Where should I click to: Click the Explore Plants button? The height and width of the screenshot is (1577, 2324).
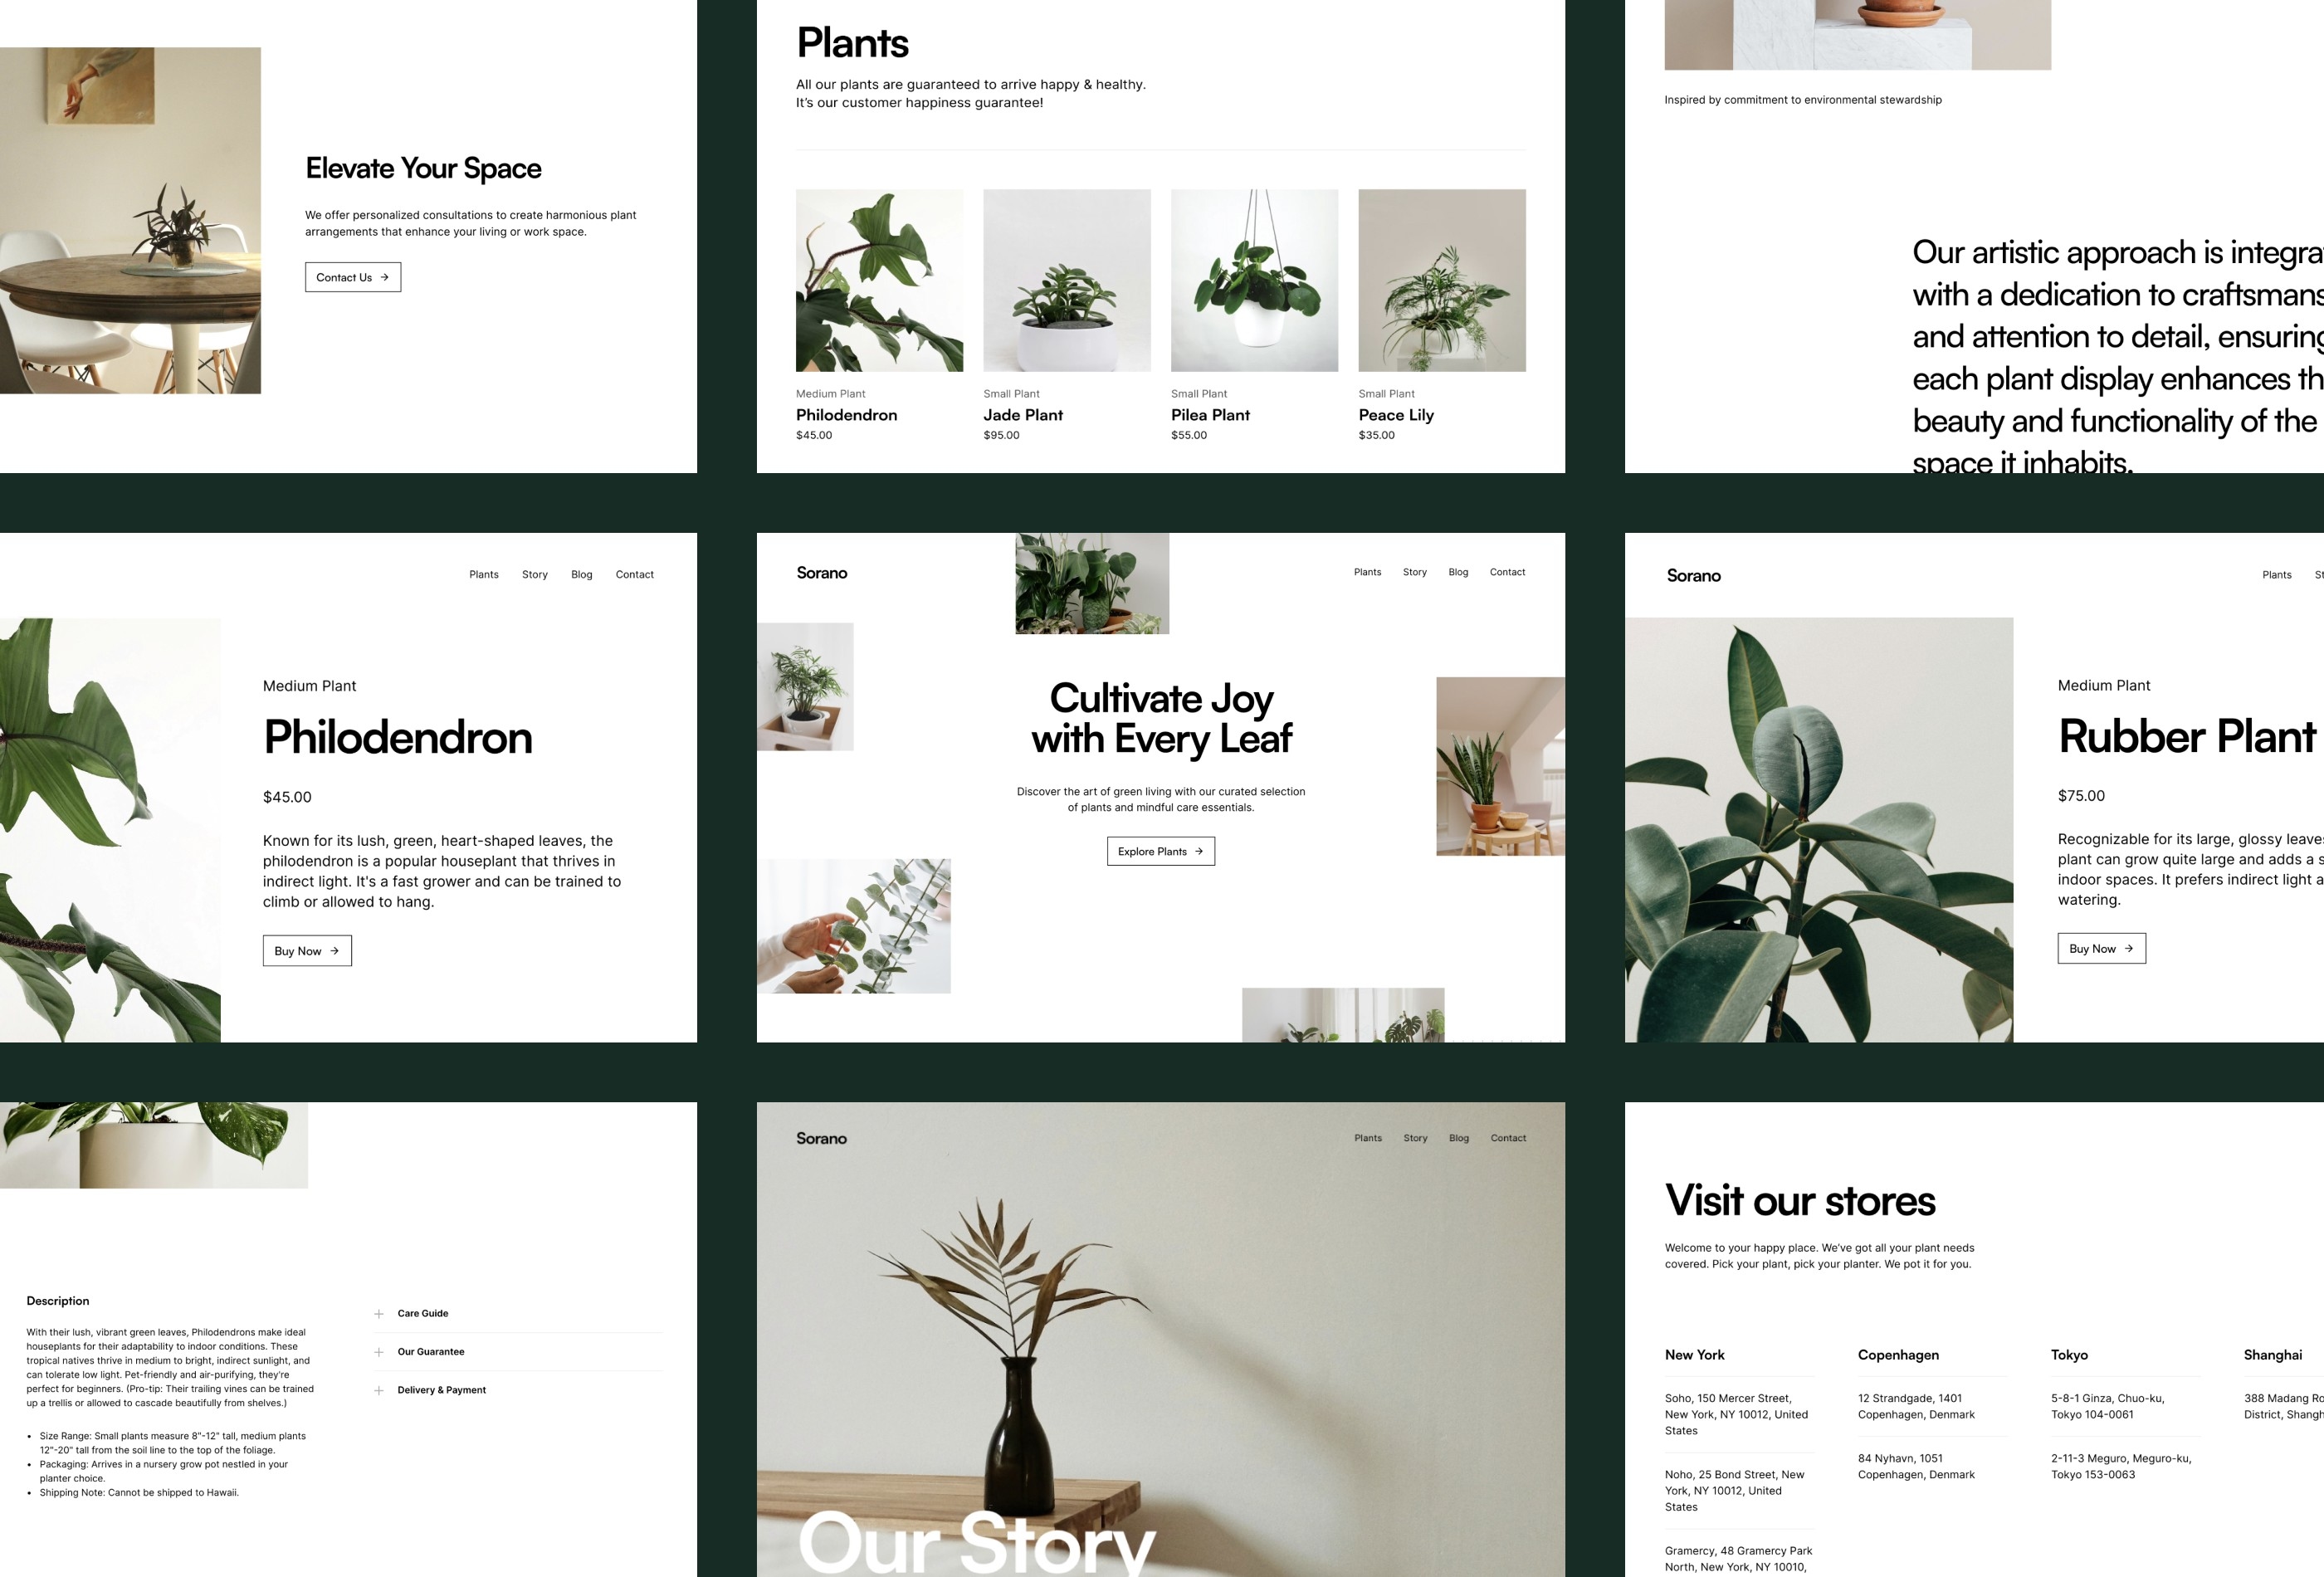coord(1161,852)
